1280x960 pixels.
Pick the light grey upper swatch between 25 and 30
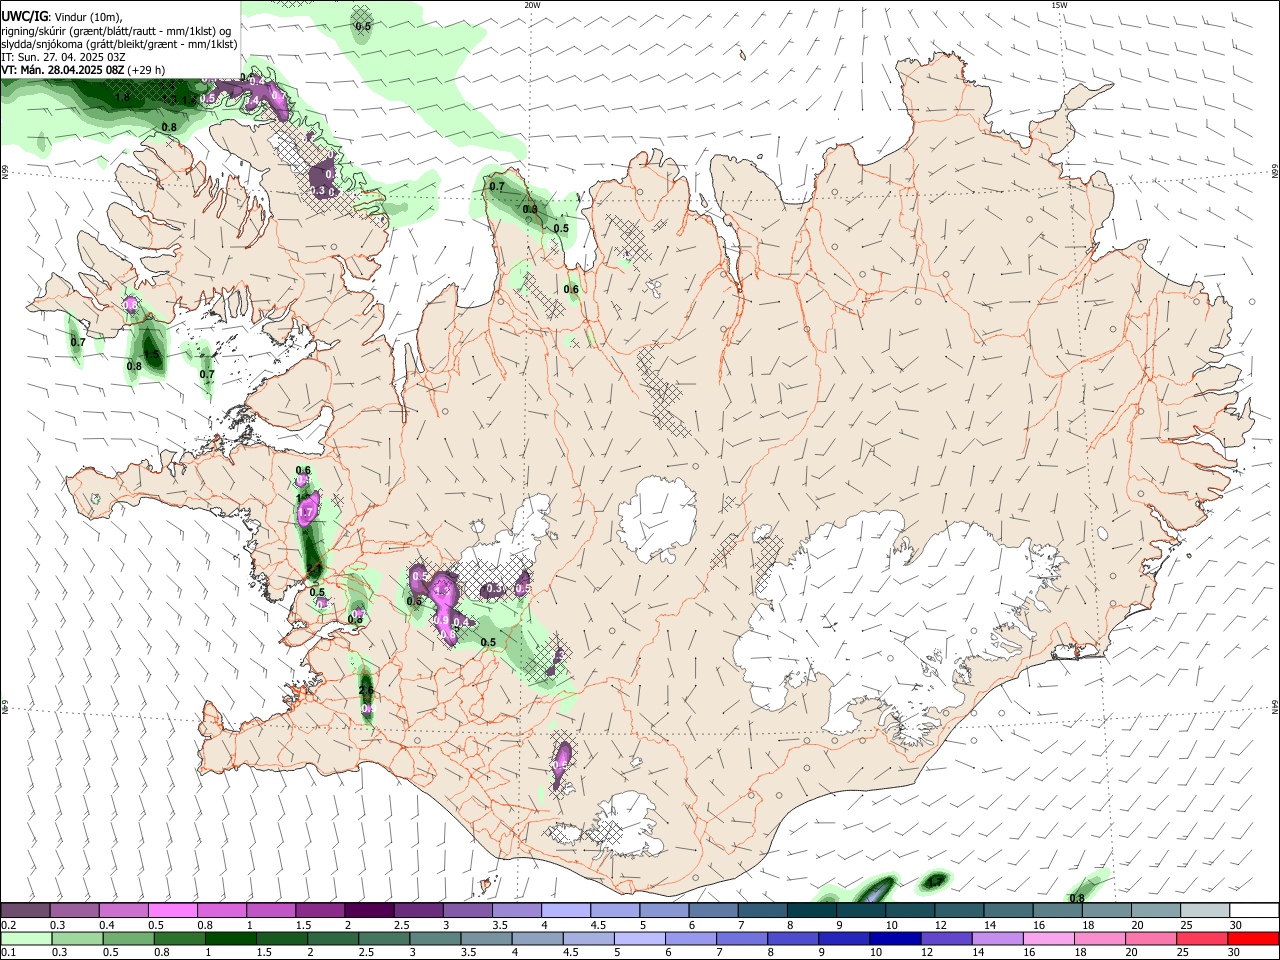pyautogui.click(x=1203, y=910)
